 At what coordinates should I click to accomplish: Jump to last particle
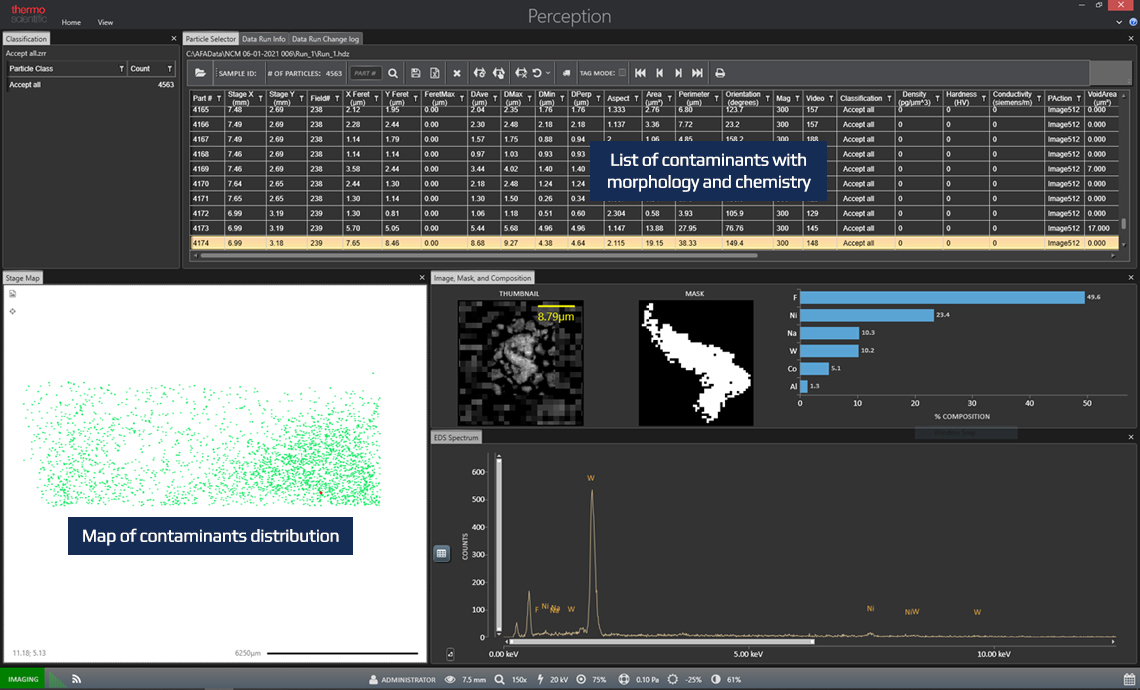tap(697, 73)
